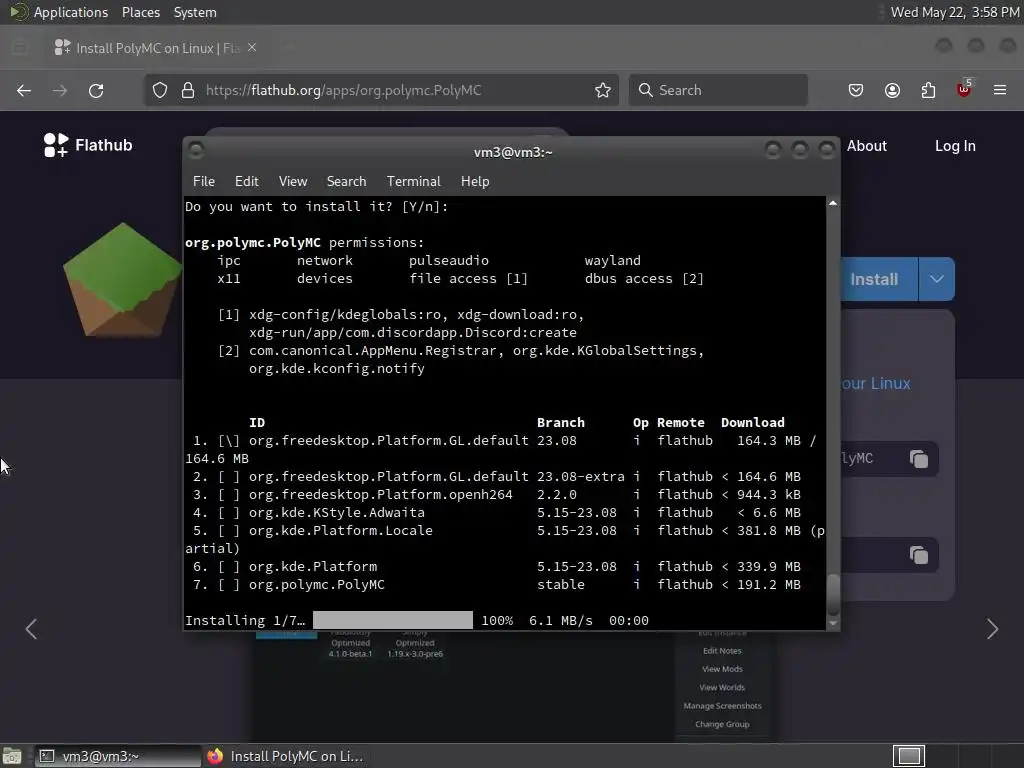Image resolution: width=1024 pixels, height=768 pixels.
Task: Open the Pocket save icon
Action: coord(856,90)
